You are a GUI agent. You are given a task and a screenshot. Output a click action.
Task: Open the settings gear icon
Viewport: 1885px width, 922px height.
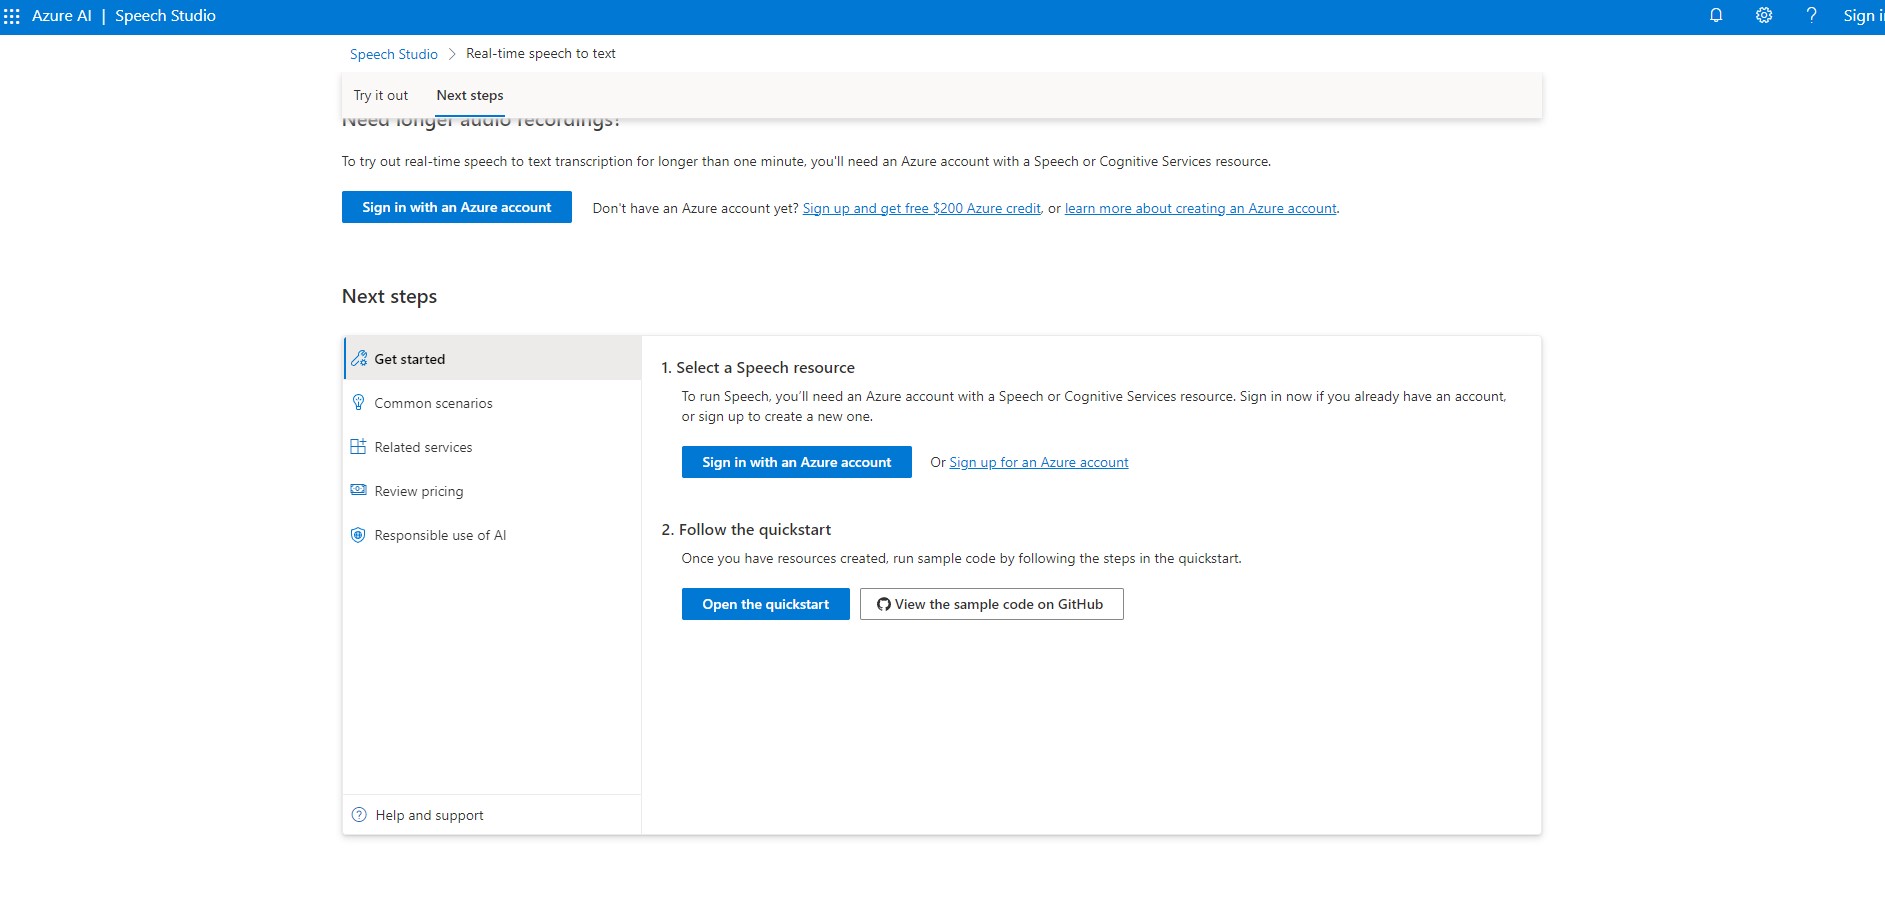[1764, 15]
